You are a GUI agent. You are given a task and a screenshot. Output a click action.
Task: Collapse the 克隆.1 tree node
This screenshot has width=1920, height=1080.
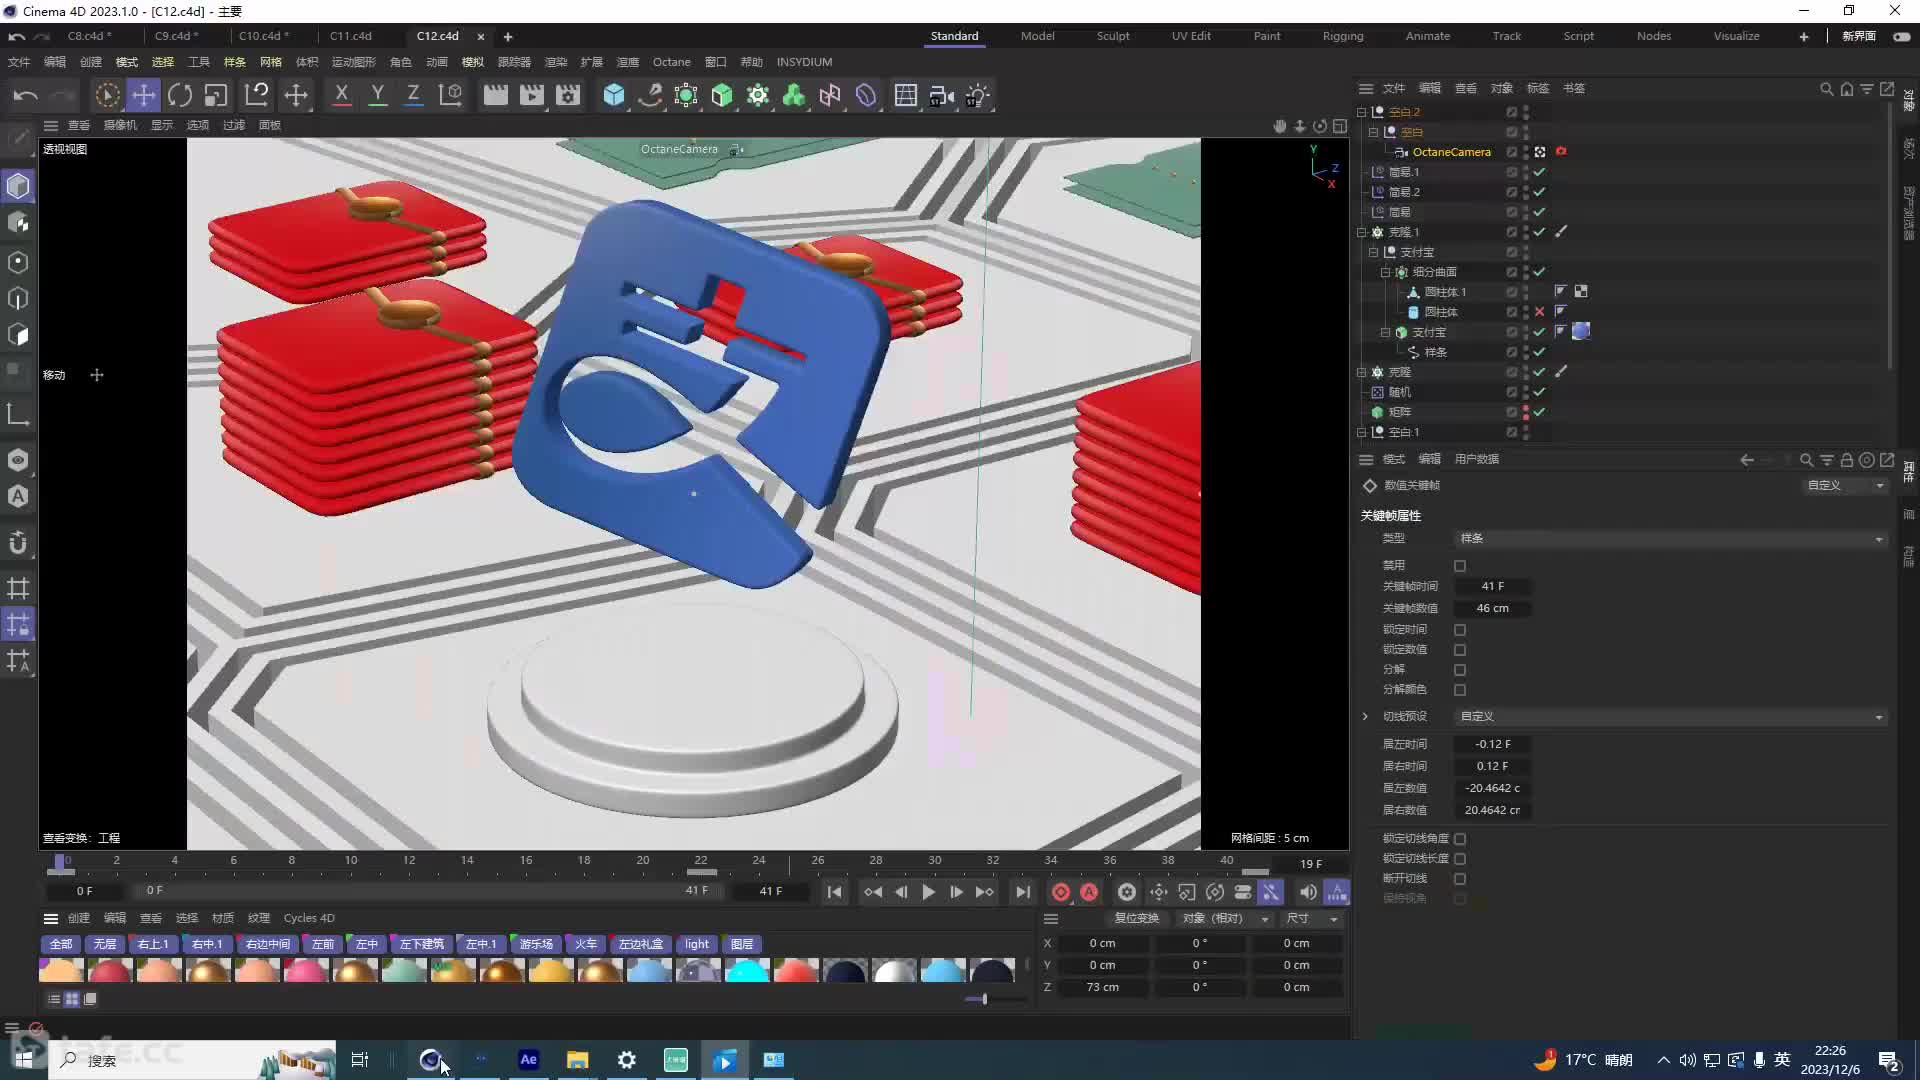(1362, 232)
